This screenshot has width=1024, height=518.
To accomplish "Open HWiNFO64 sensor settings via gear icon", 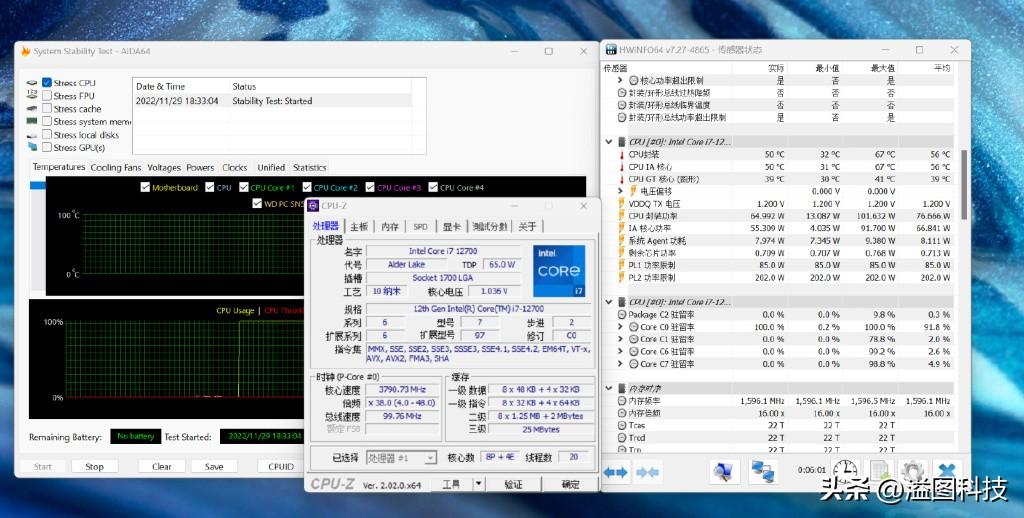I will pos(912,470).
